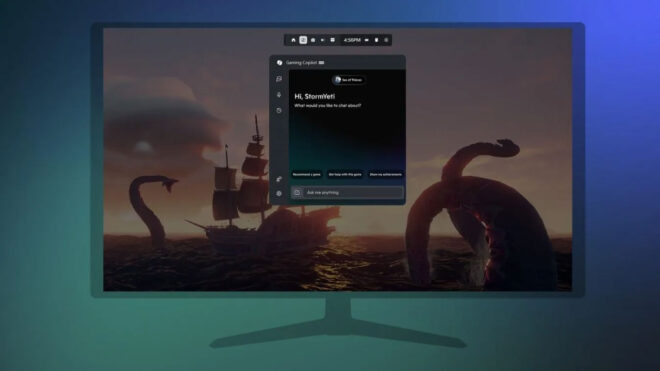
Task: Activate the microphone voice mode icon
Action: tap(279, 95)
